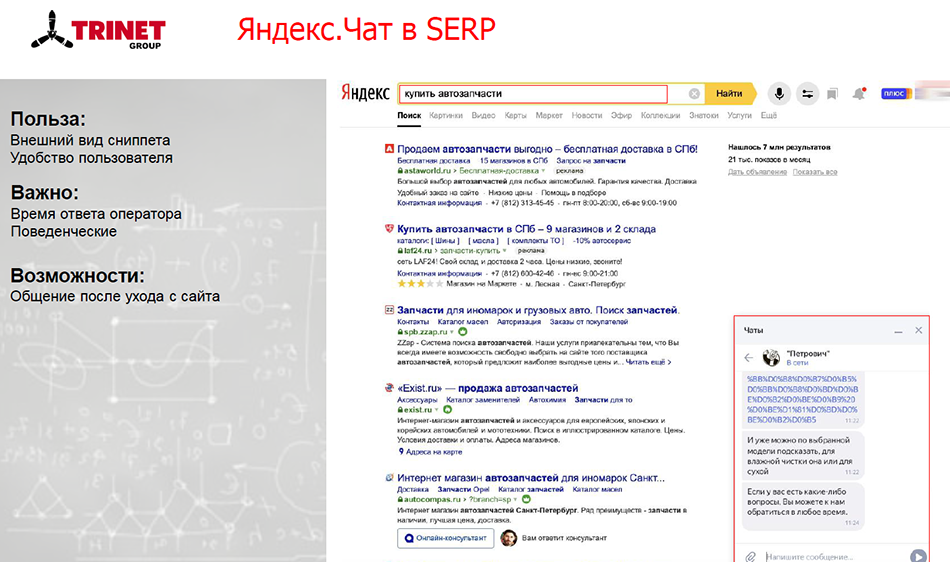The width and height of the screenshot is (950, 562).
Task: Click laf24 ad favicon icon
Action: (x=389, y=228)
